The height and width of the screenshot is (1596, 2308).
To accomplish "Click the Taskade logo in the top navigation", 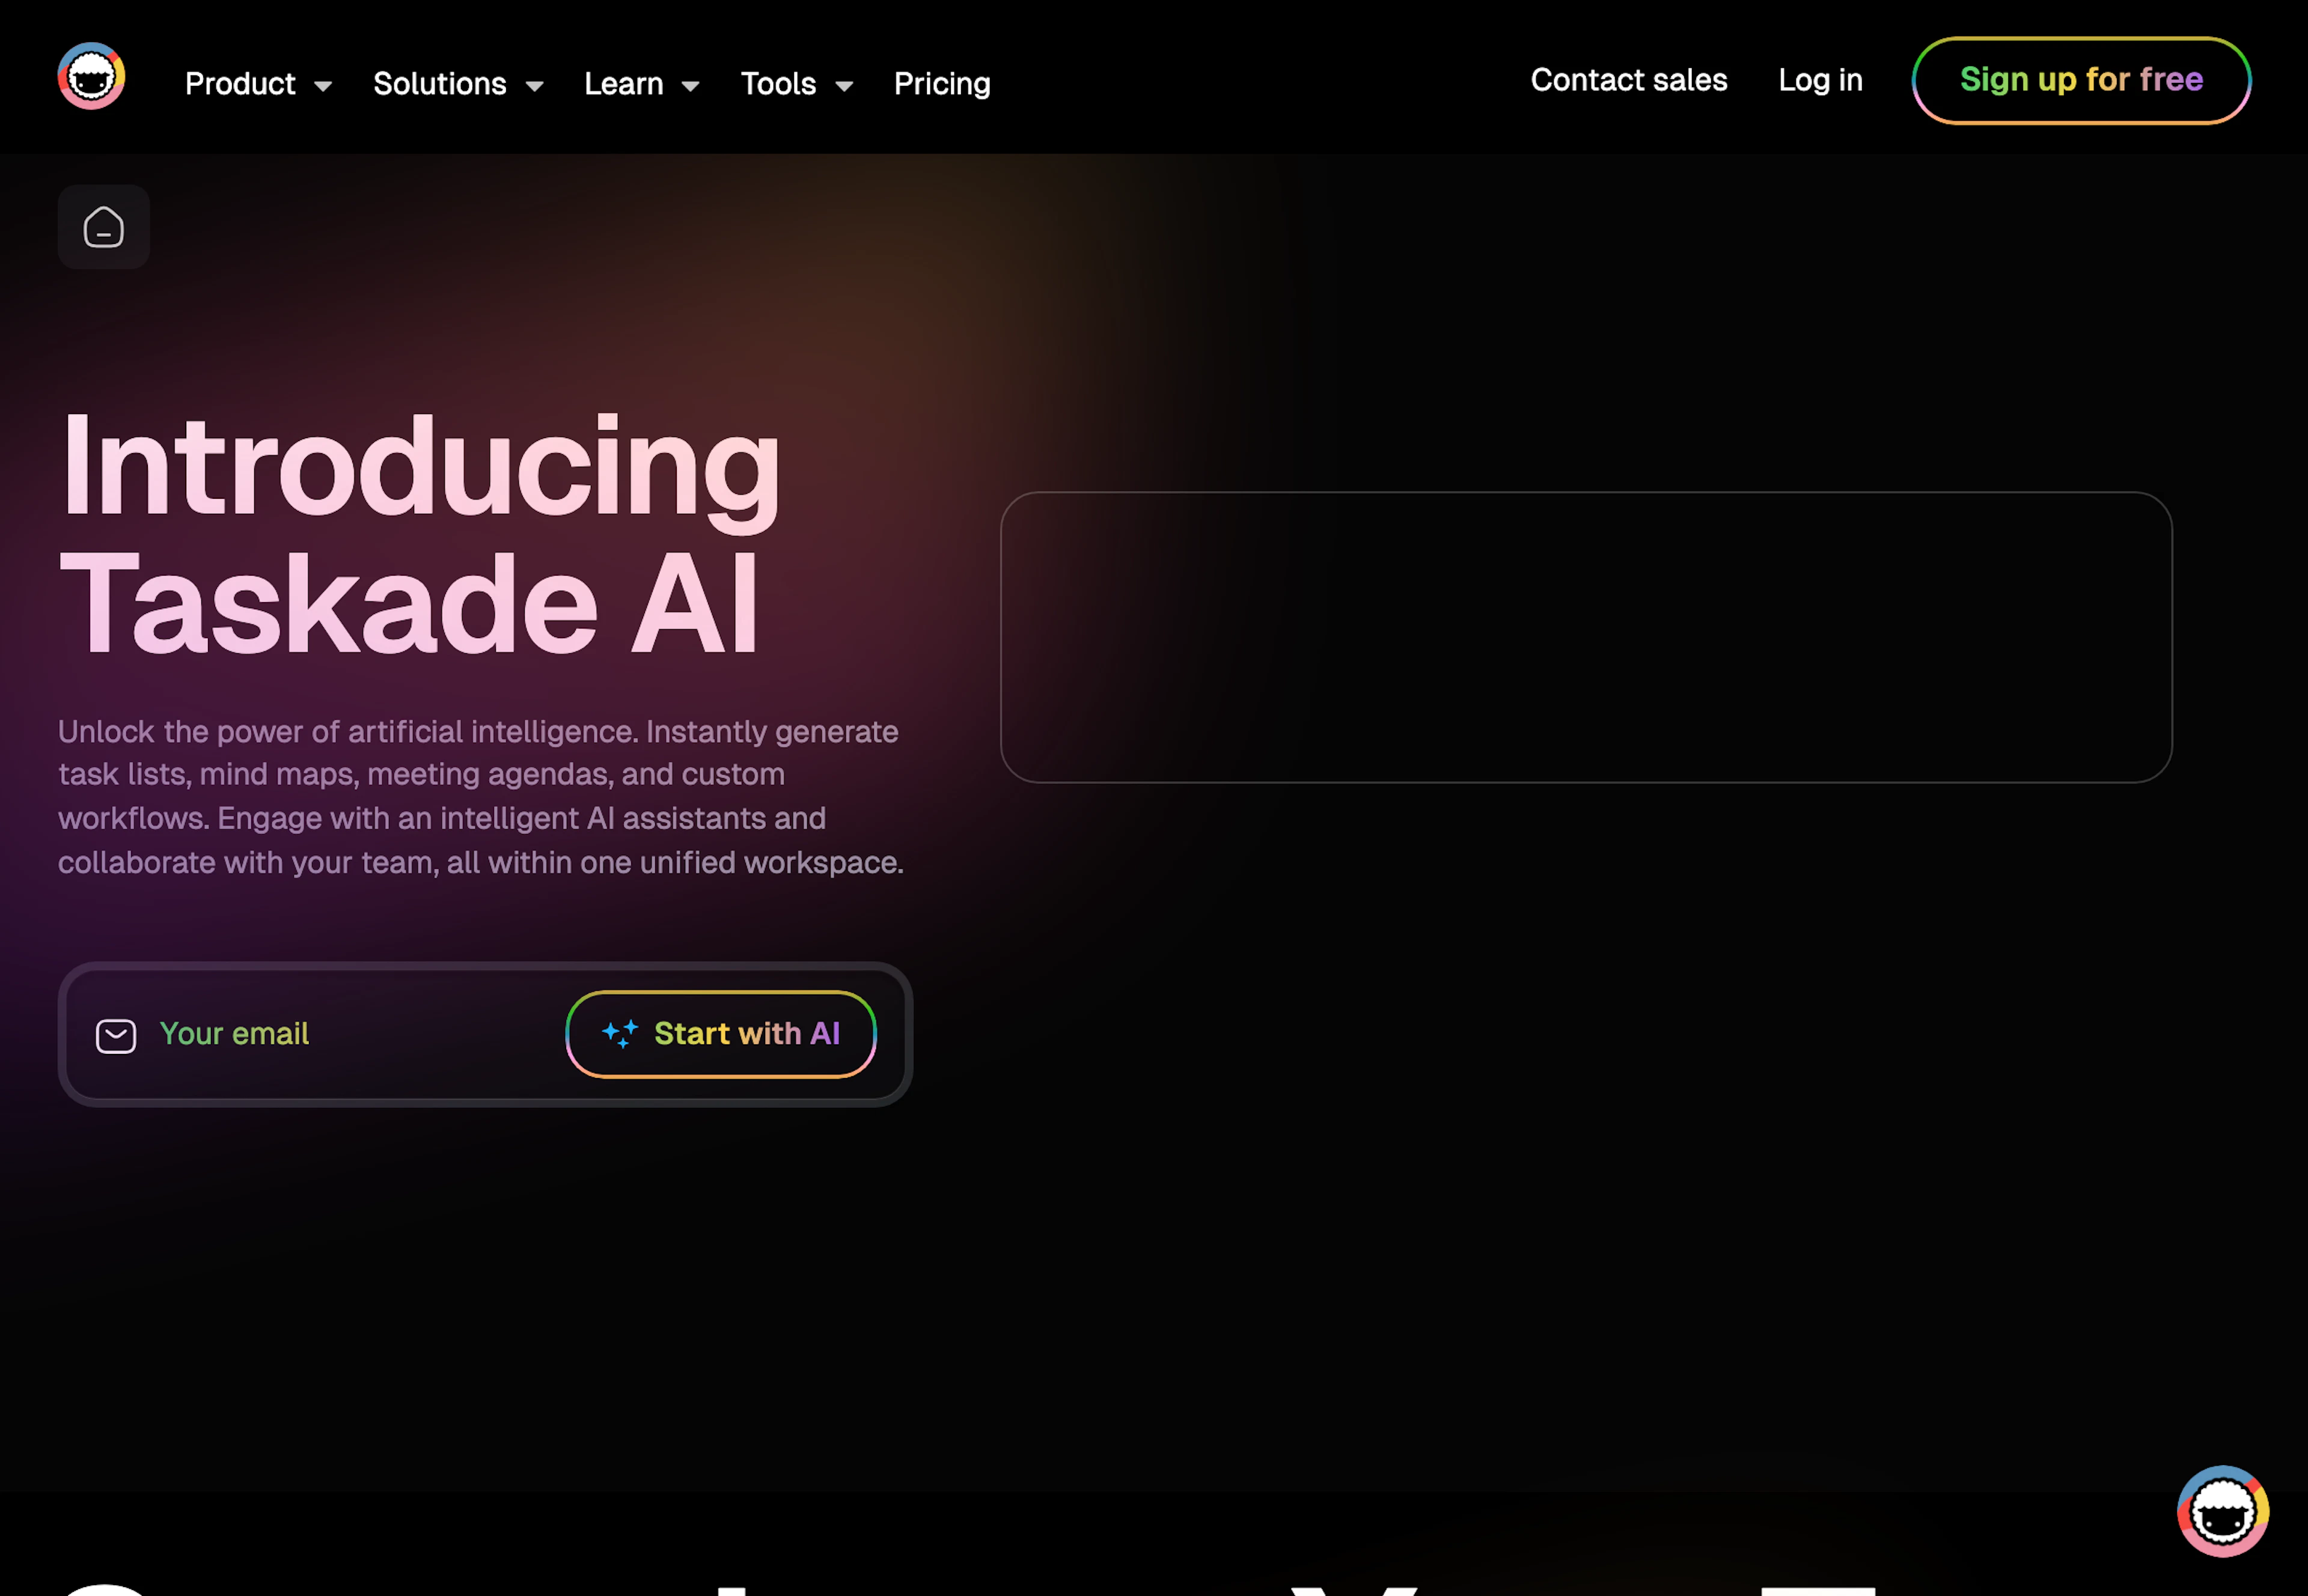I will 91,77.
